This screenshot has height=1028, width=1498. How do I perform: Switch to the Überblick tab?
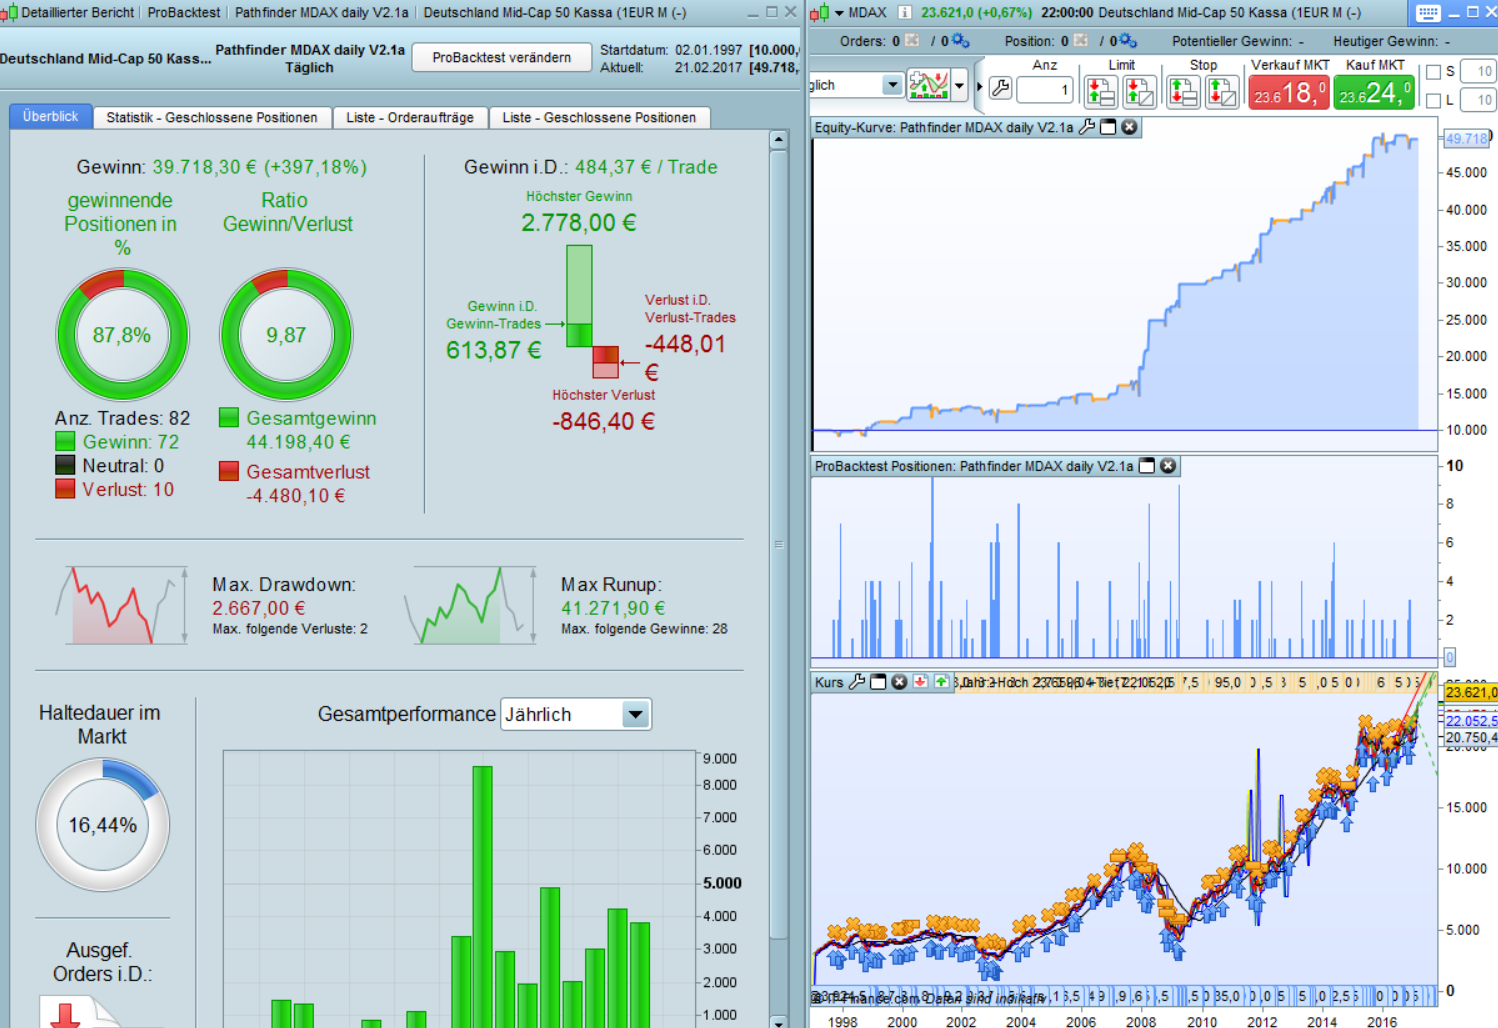pyautogui.click(x=50, y=116)
